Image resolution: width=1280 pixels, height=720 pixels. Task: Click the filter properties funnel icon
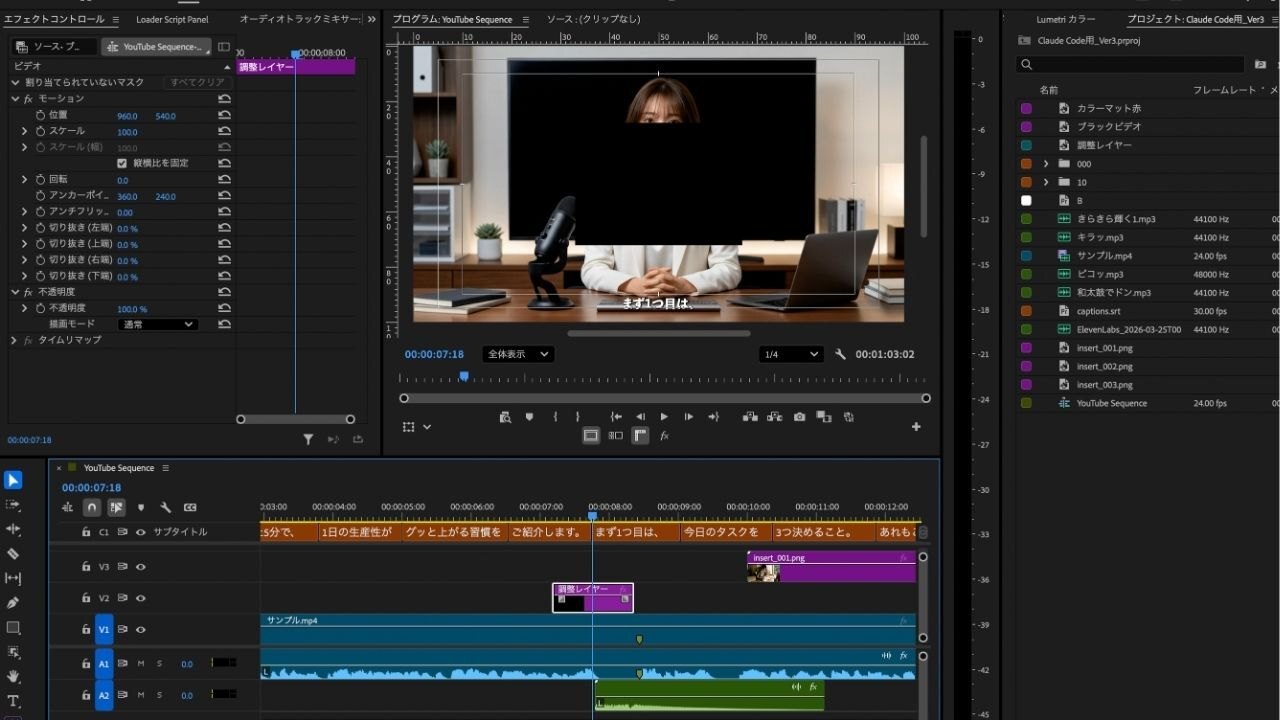[308, 439]
